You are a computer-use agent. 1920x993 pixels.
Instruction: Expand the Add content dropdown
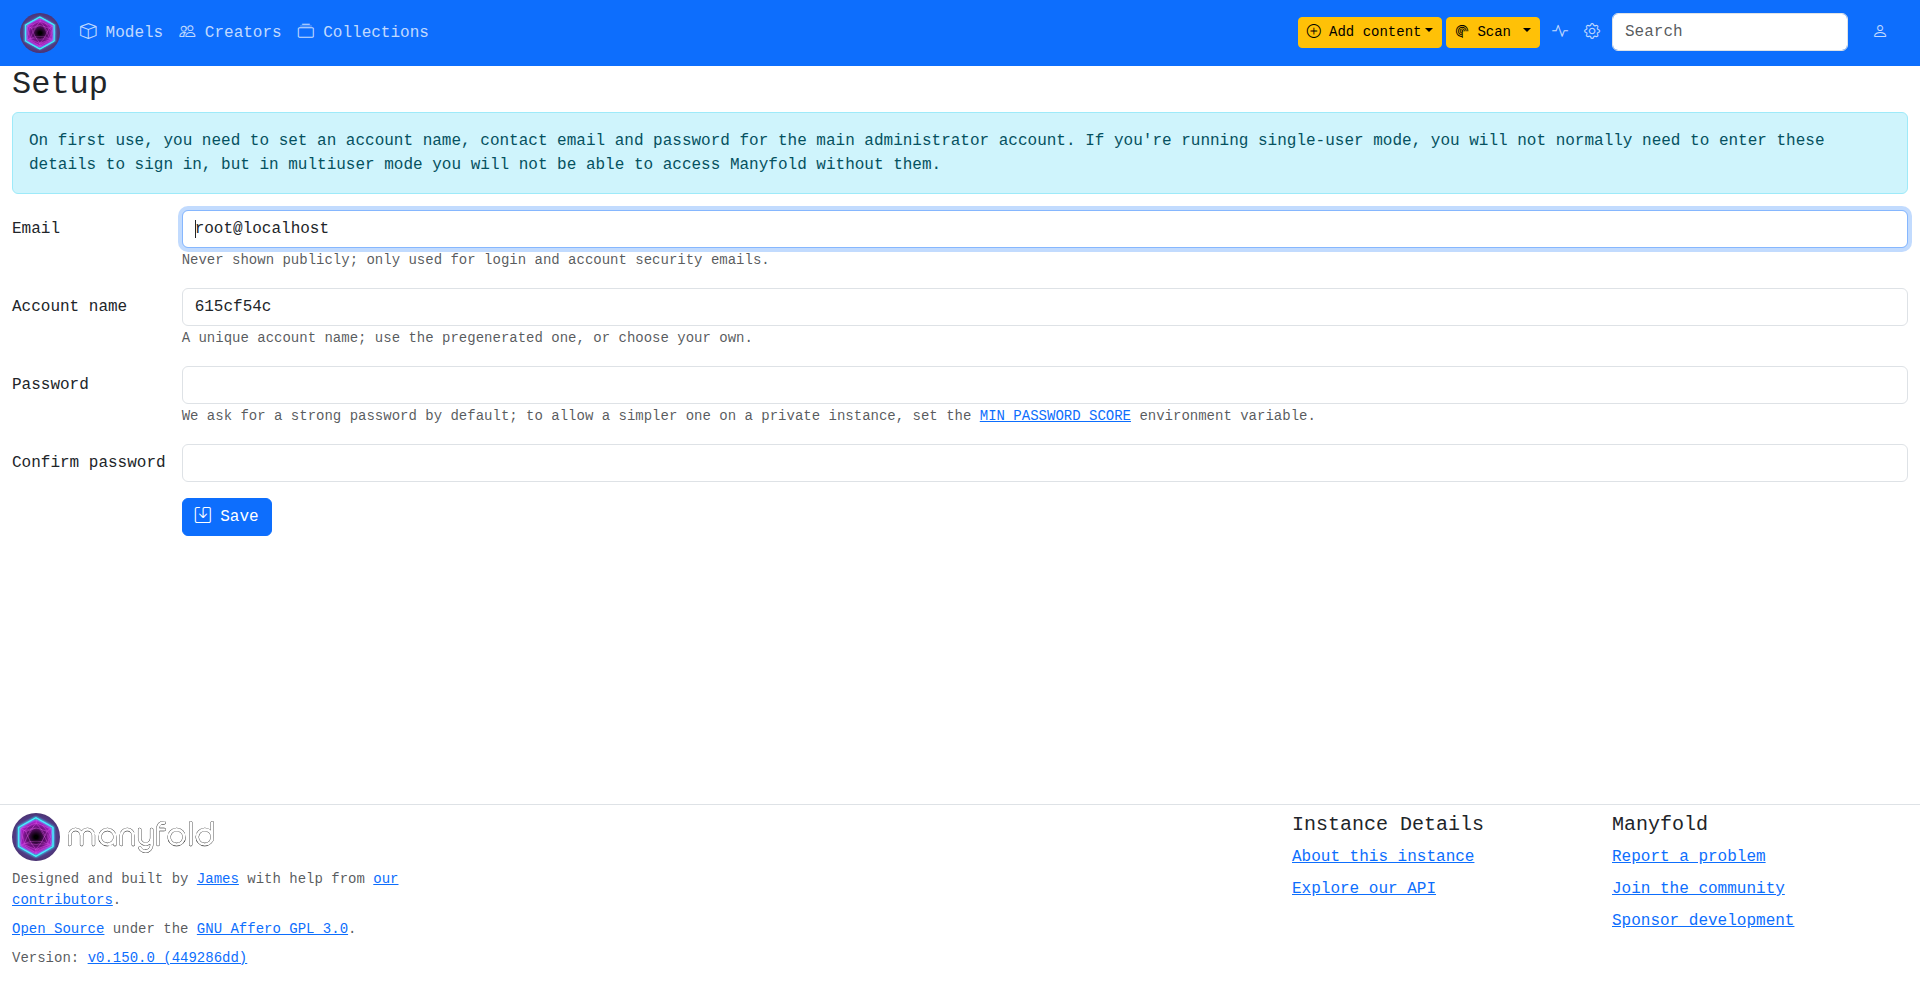coord(1369,32)
